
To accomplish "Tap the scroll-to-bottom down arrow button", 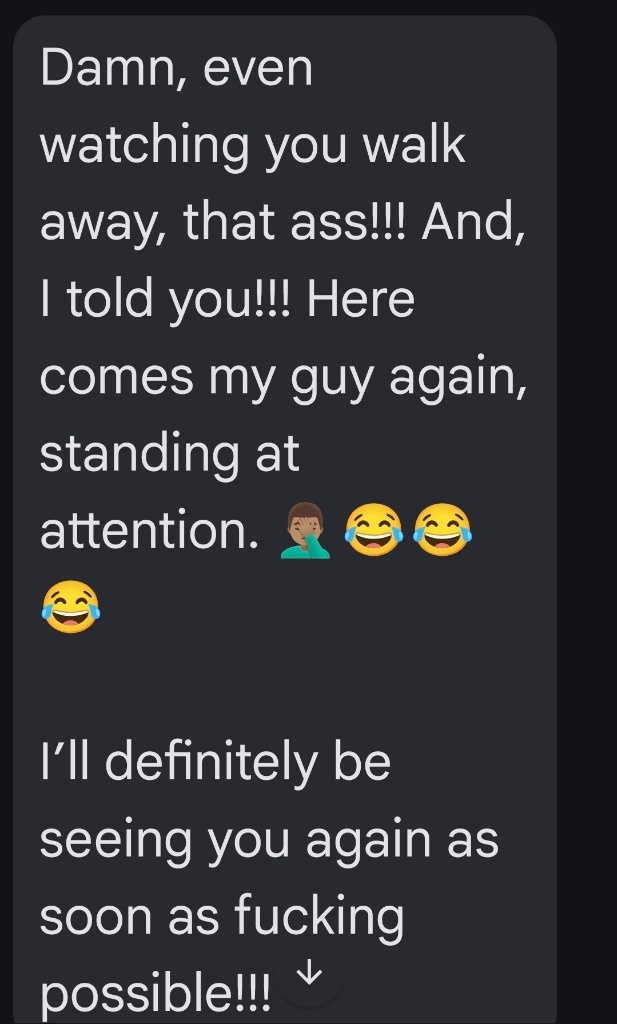I will pyautogui.click(x=309, y=975).
